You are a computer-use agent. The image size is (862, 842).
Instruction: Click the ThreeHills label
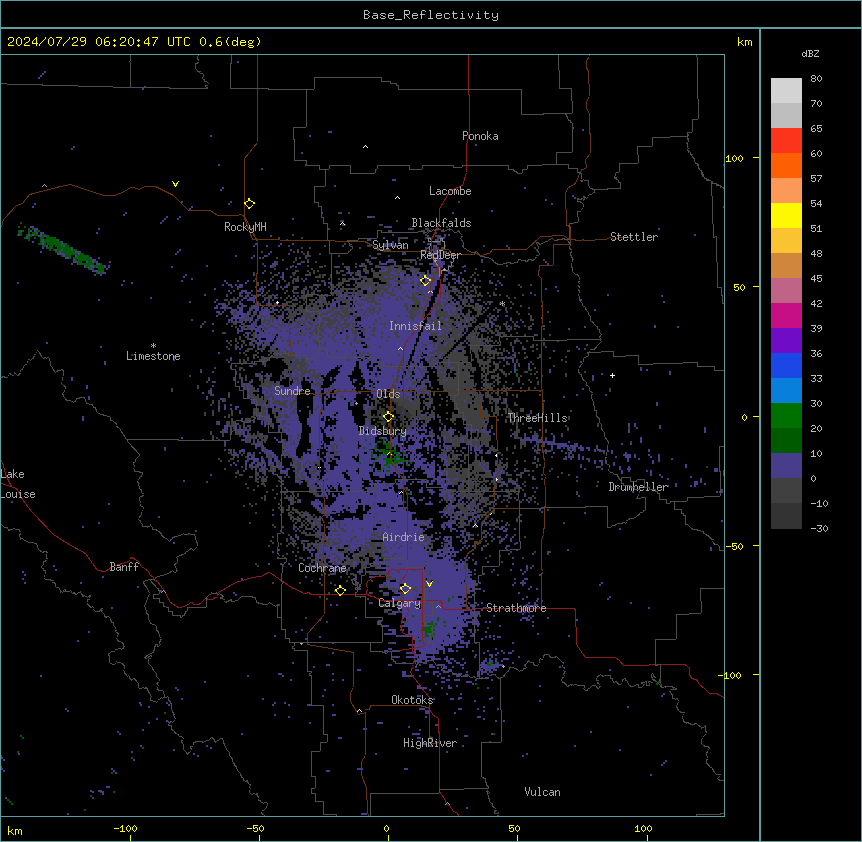[537, 418]
